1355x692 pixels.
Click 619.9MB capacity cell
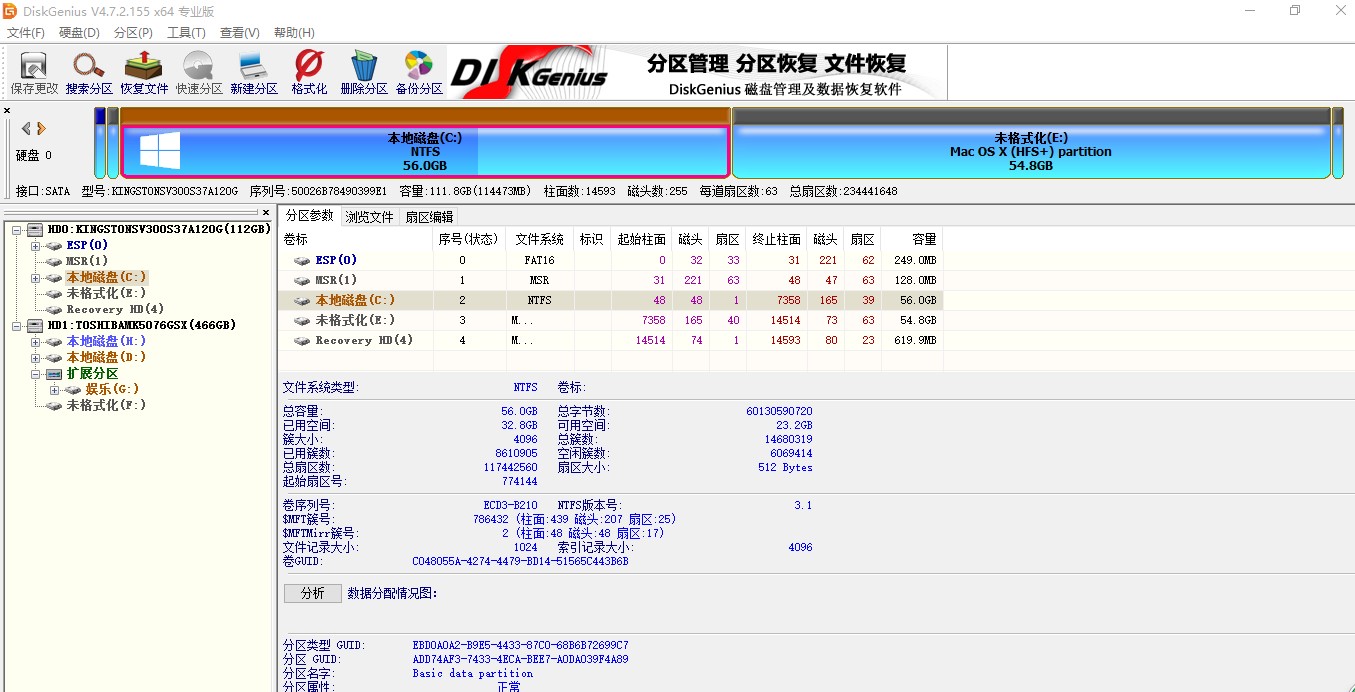click(x=915, y=340)
